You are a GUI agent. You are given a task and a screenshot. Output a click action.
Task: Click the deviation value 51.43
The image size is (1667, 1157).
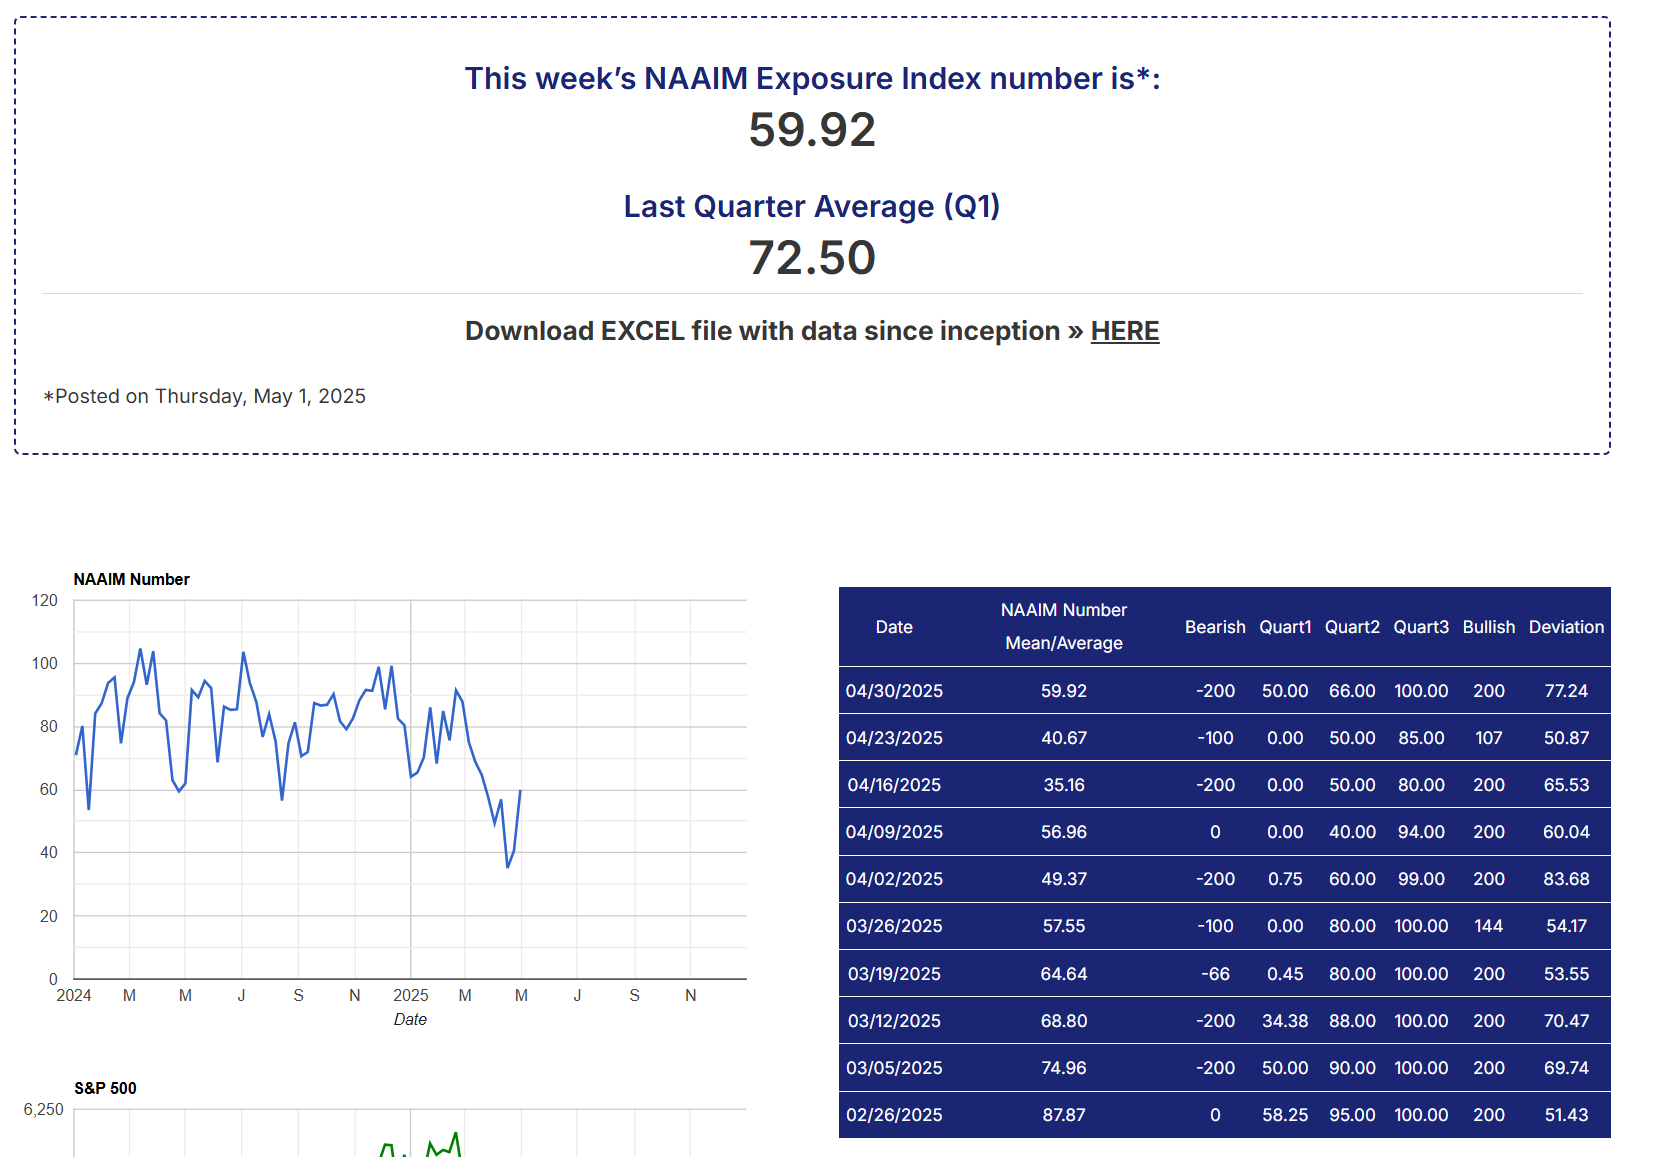1566,1115
